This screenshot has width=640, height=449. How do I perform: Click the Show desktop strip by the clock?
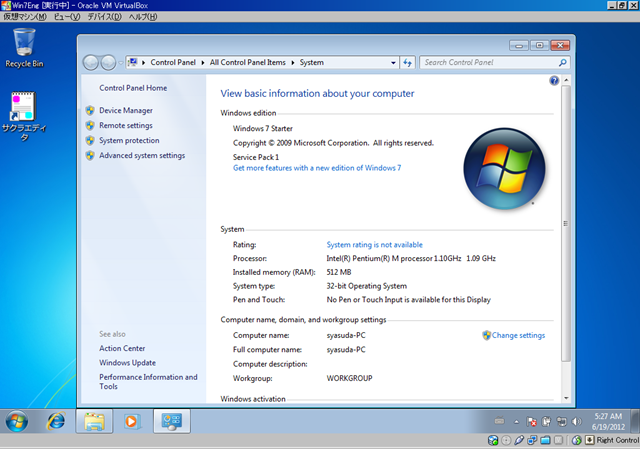tap(635, 421)
